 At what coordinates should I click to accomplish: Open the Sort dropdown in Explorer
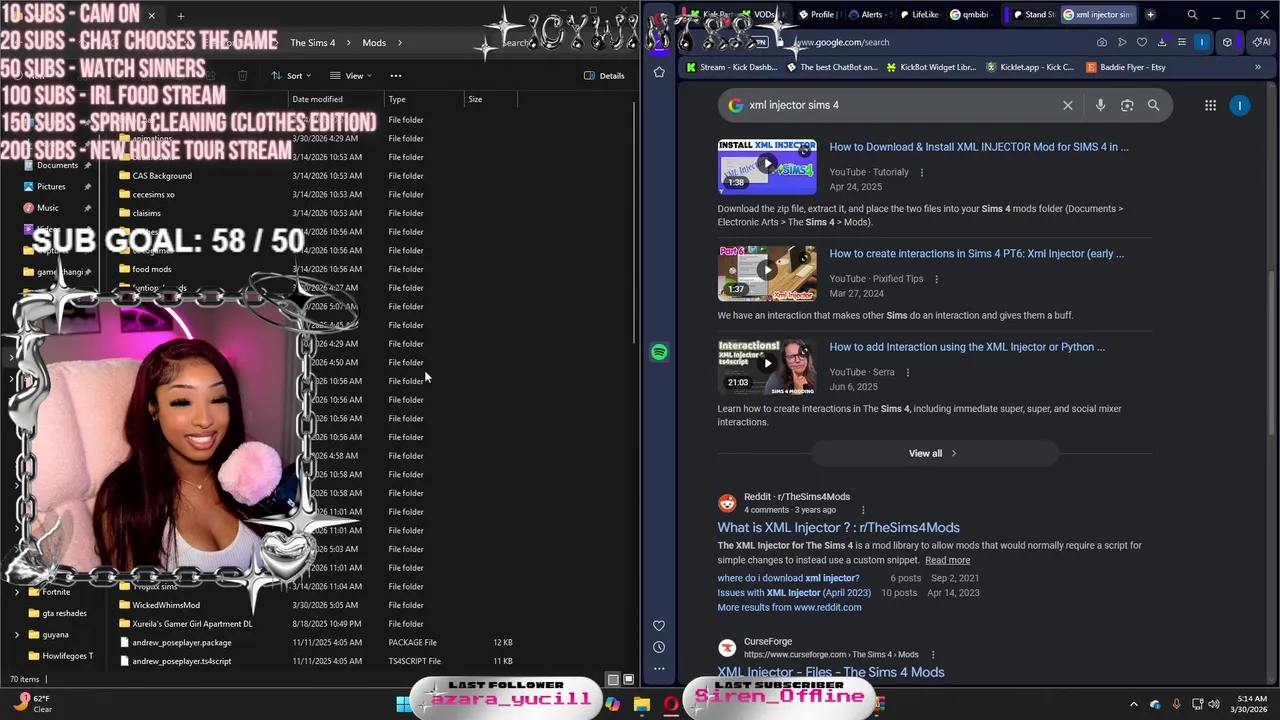point(291,76)
